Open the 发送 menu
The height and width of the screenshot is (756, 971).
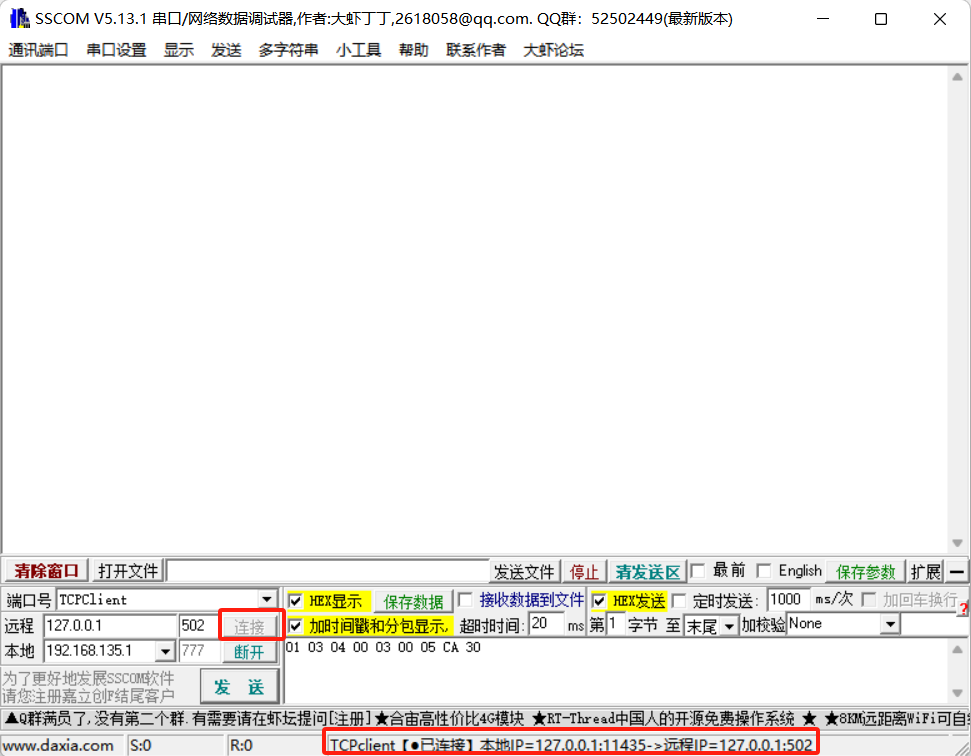click(x=226, y=50)
